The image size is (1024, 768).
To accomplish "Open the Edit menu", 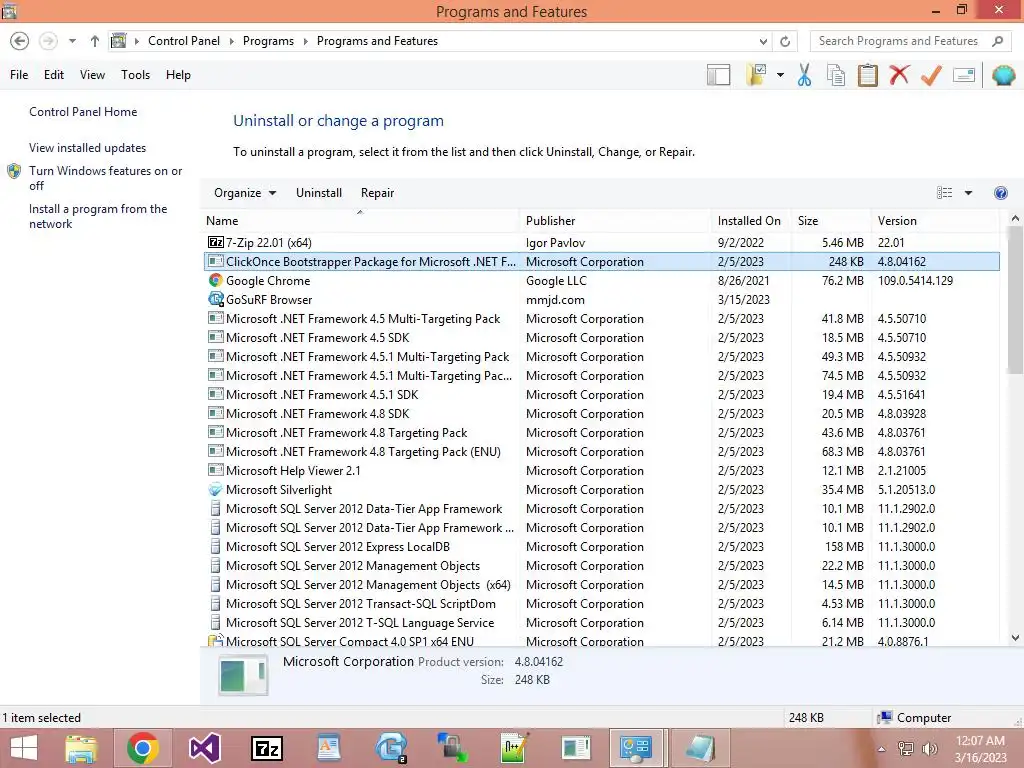I will (54, 75).
